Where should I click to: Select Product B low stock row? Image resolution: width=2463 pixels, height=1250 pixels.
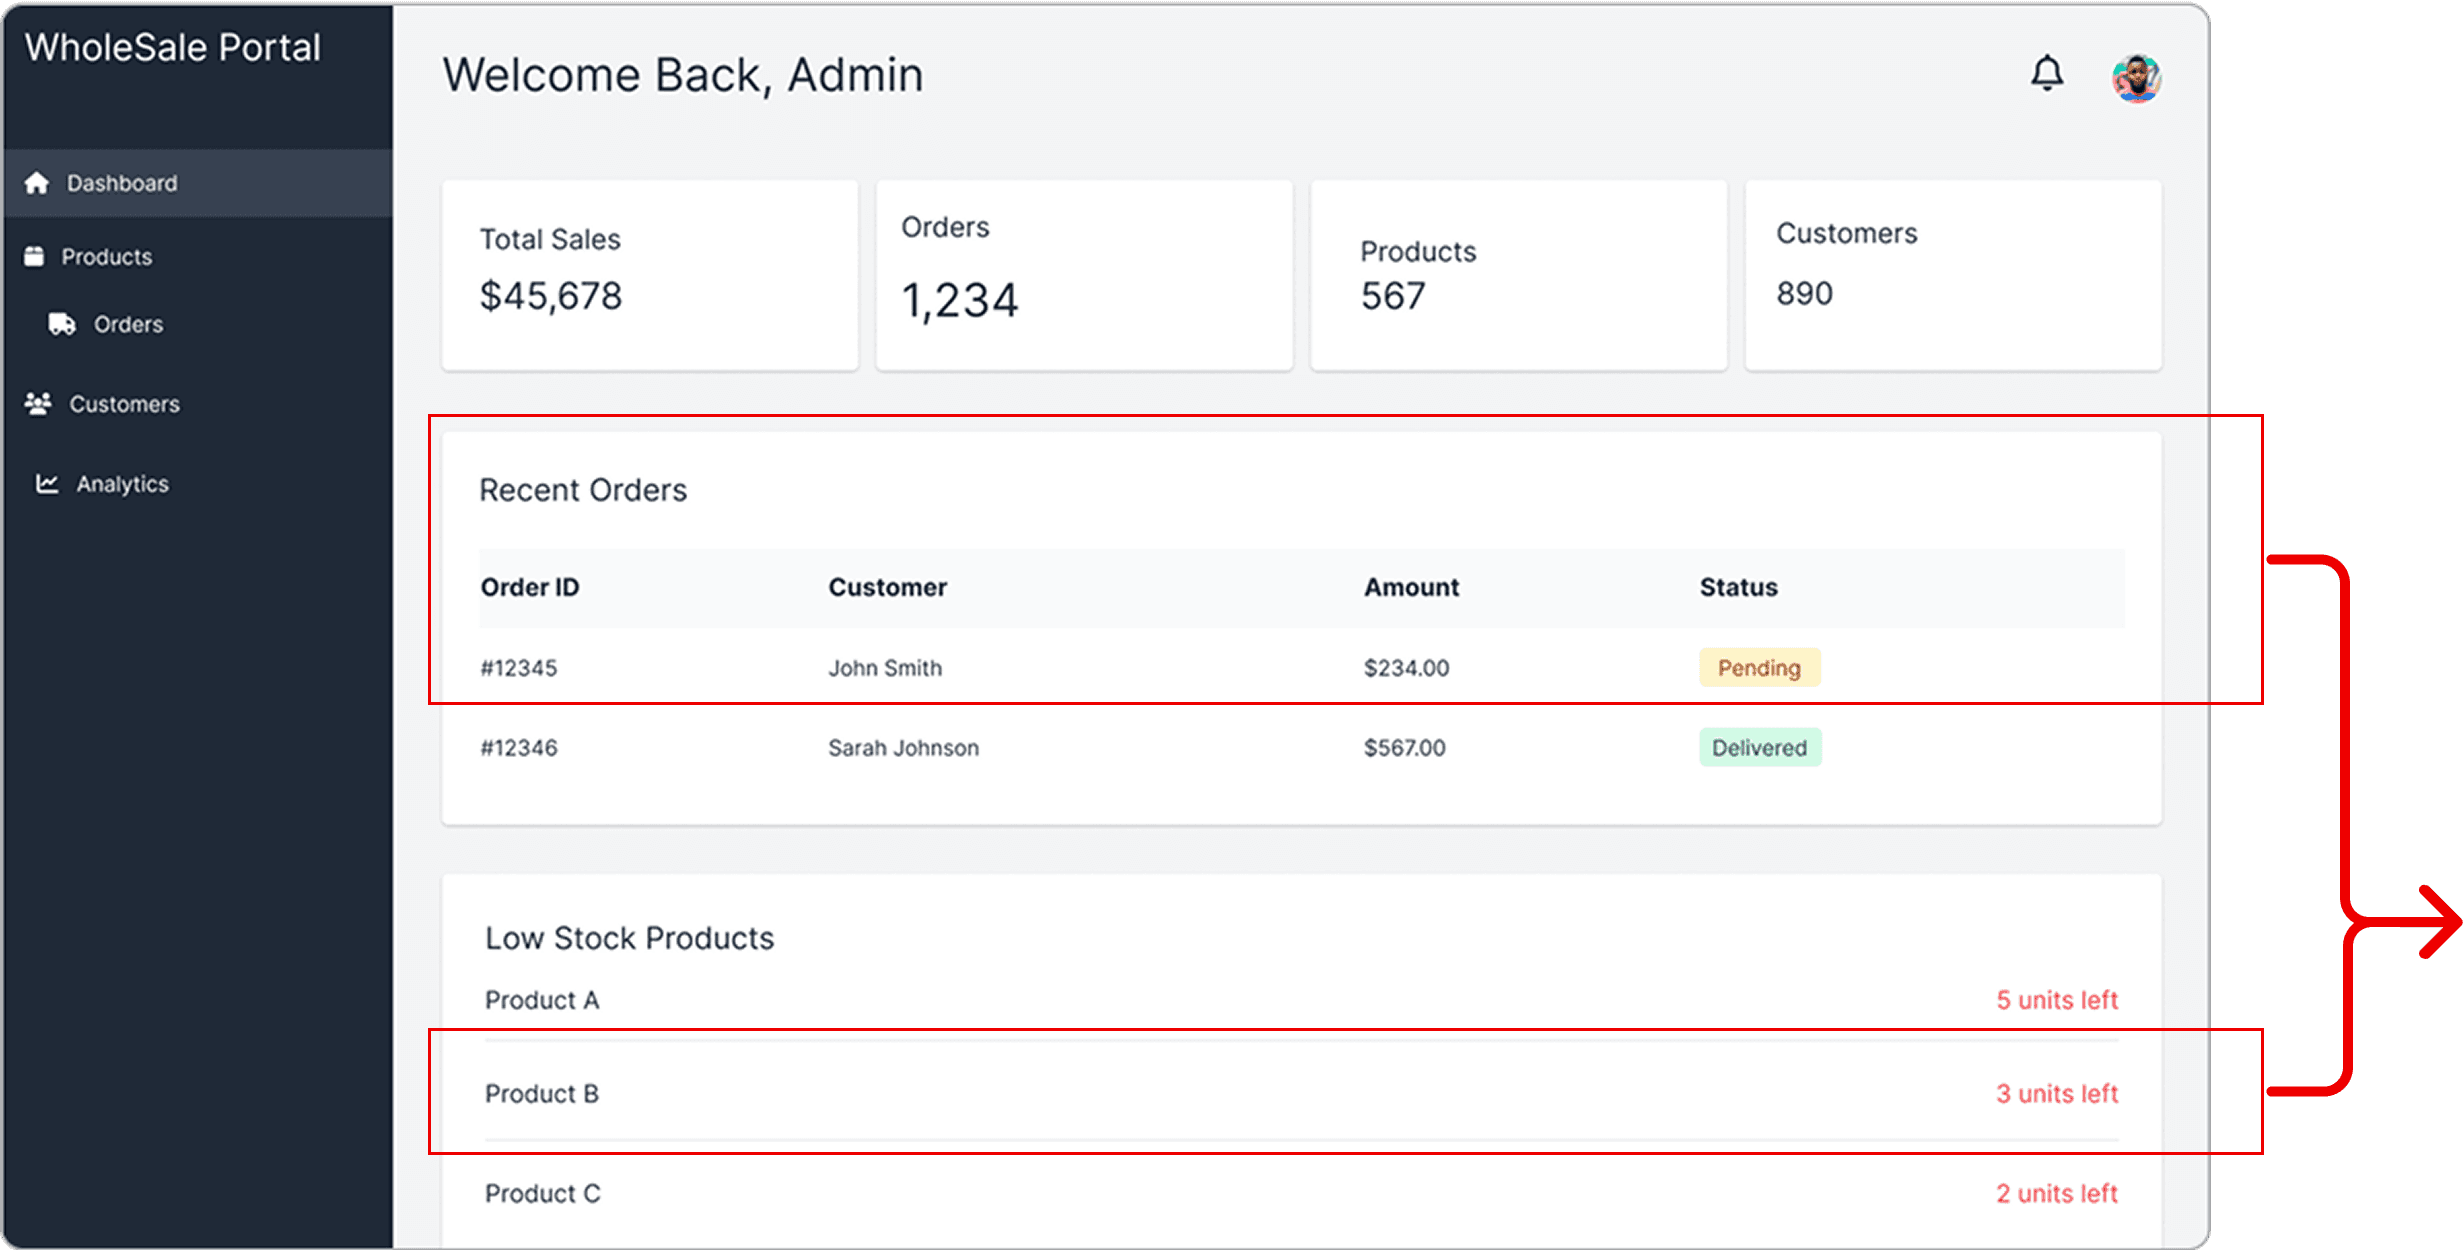click(x=1300, y=1093)
